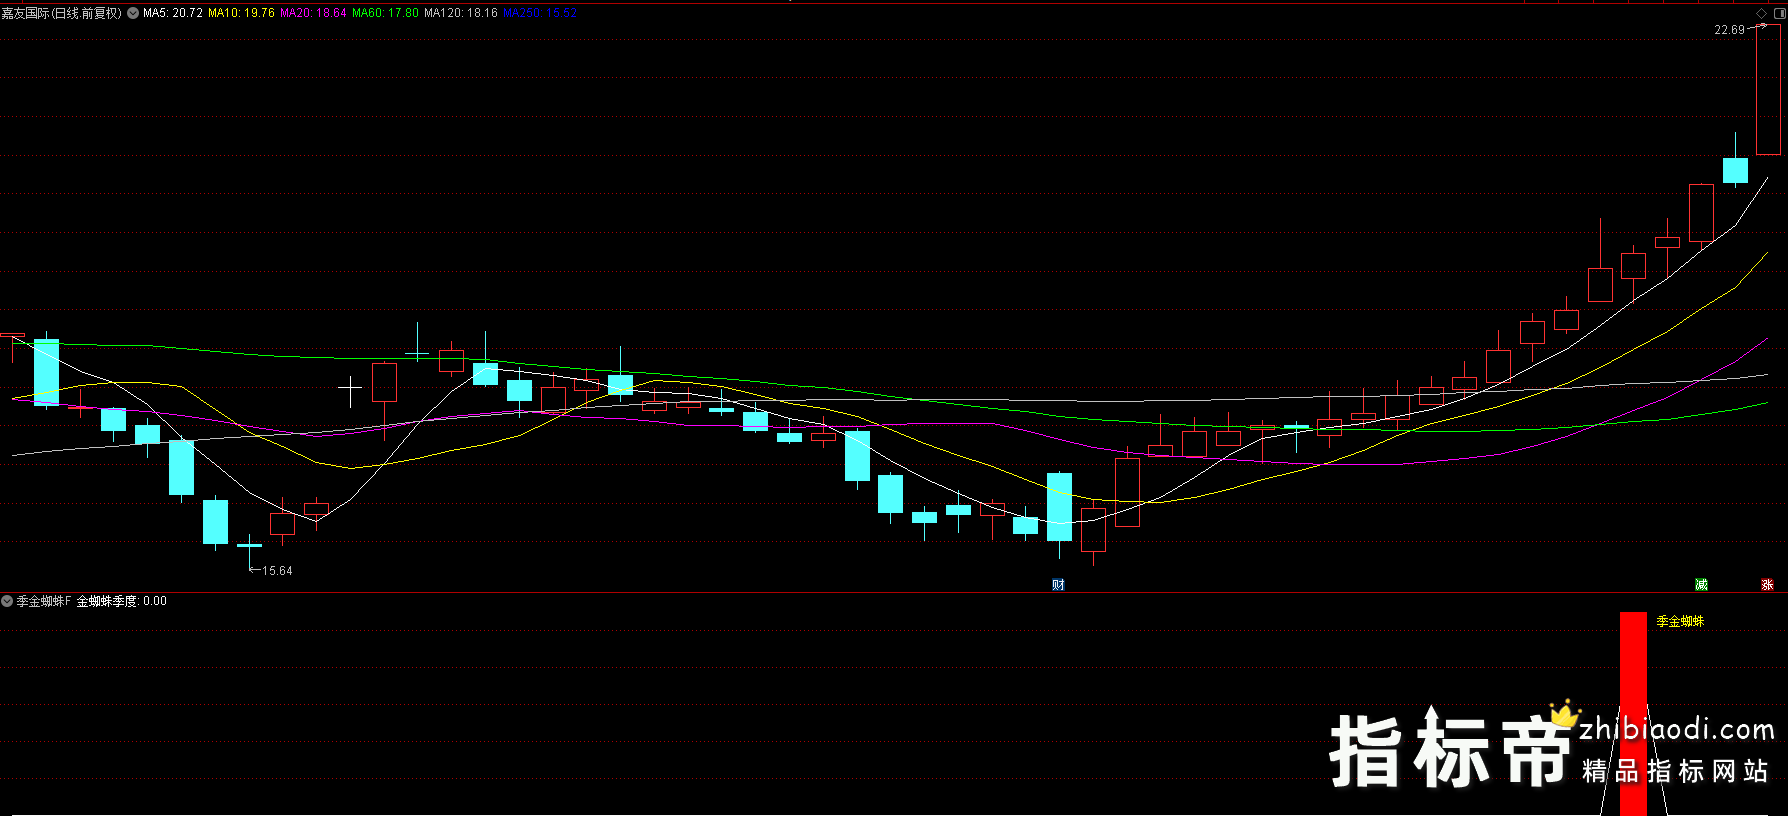Viewport: 1788px width, 816px height.
Task: Click the 金蜘蛛季度: 0.00 indicator value
Action: [122, 601]
